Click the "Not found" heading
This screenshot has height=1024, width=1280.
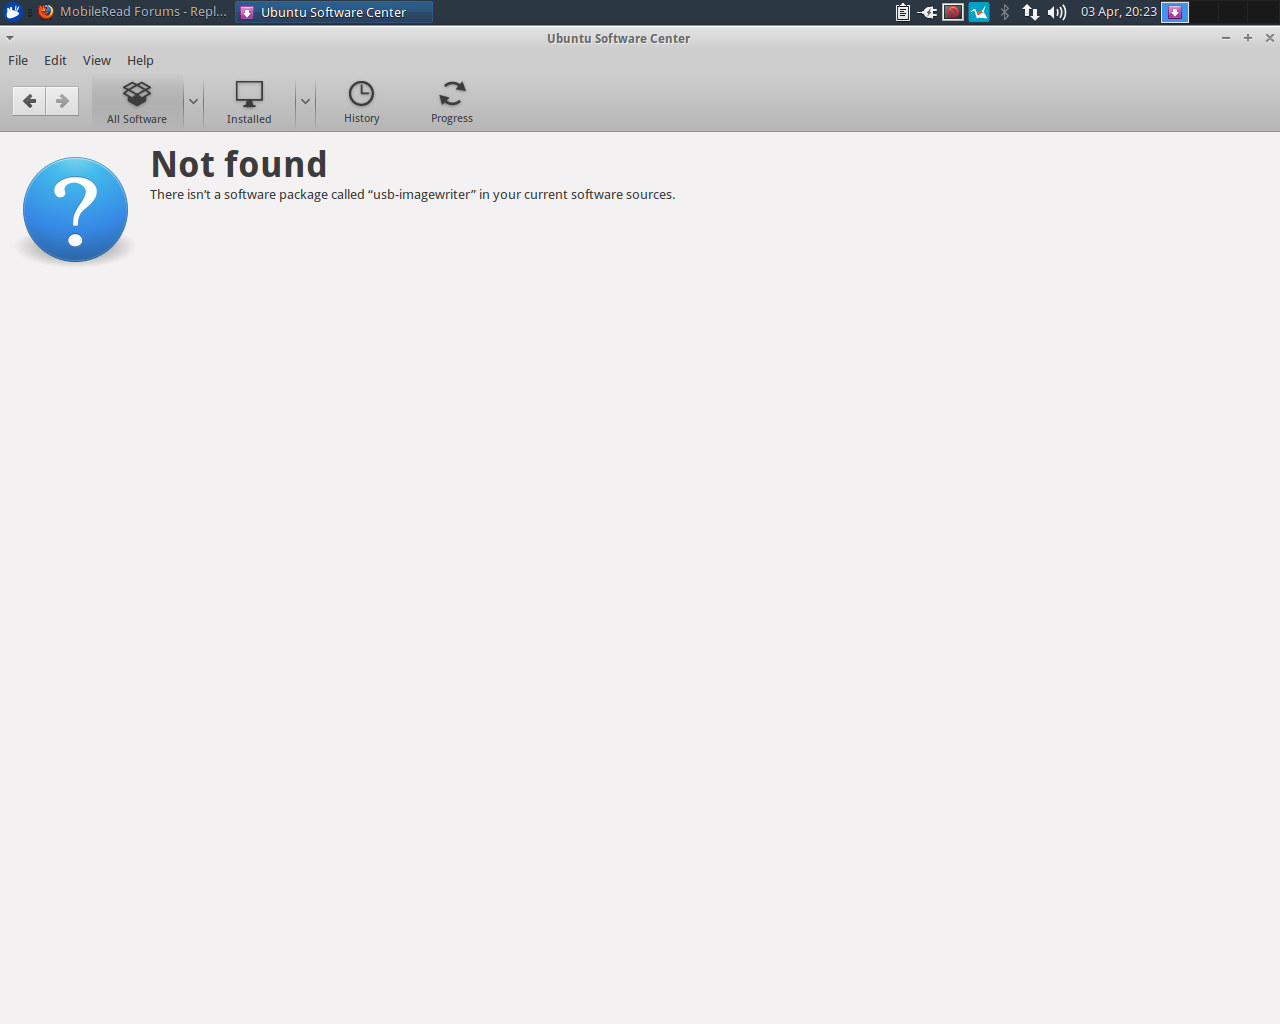(x=239, y=164)
